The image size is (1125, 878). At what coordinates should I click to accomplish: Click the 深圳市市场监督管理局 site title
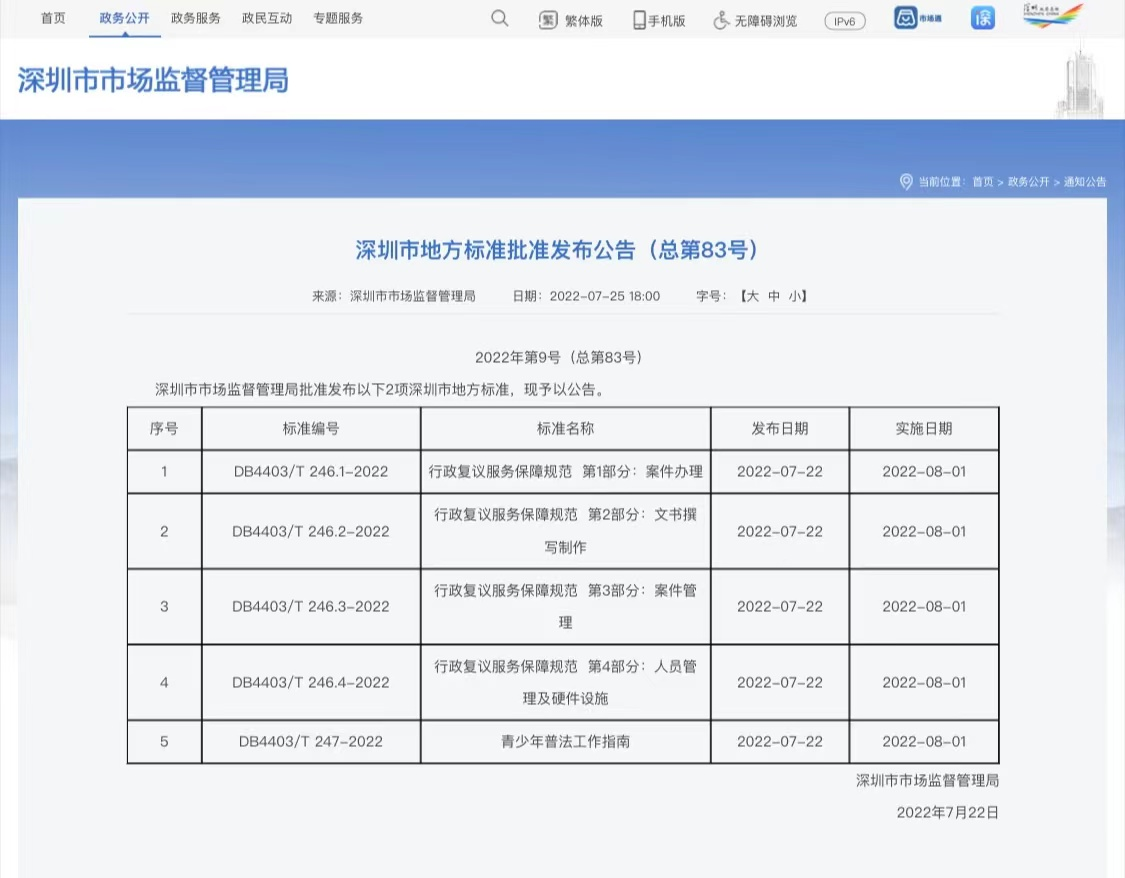click(153, 80)
